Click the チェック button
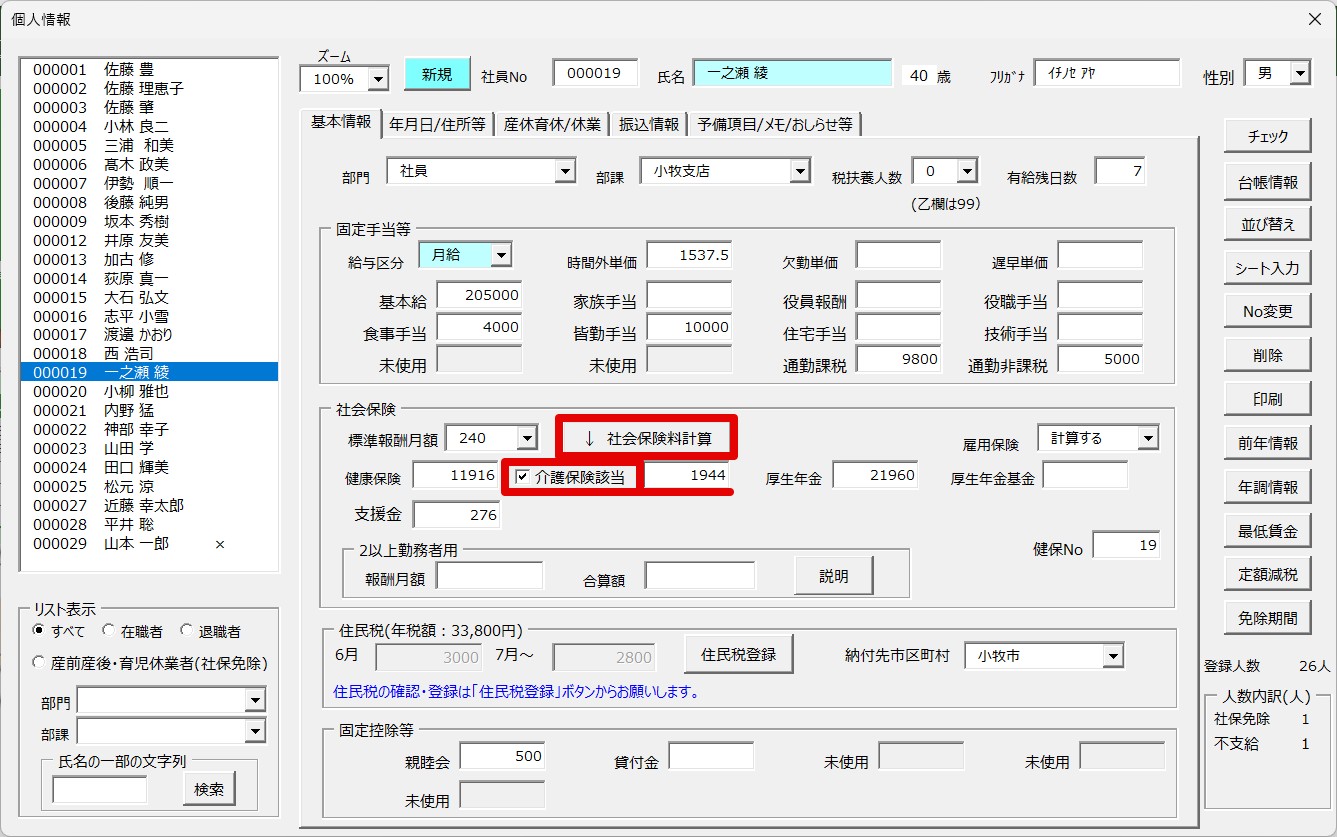This screenshot has height=837, width=1337. [1268, 136]
